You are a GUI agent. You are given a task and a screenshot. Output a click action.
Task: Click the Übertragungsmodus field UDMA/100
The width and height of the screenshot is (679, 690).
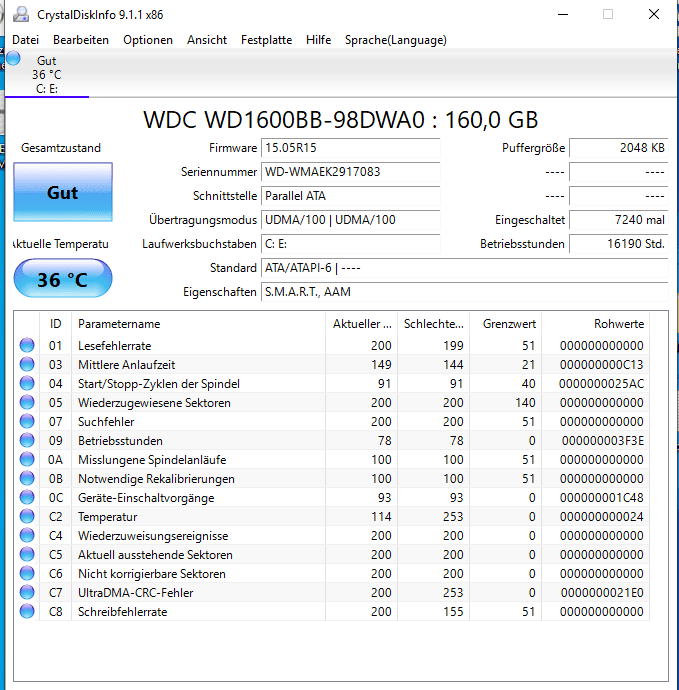click(351, 220)
